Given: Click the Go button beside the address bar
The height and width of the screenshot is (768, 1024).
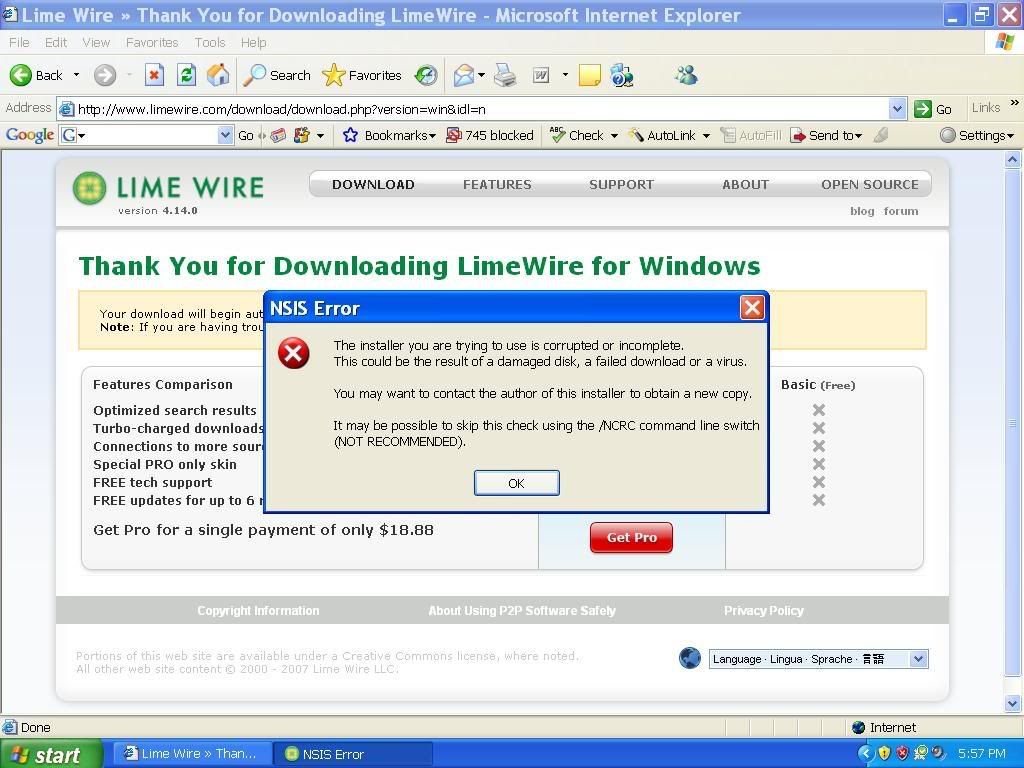Looking at the screenshot, I should point(933,109).
